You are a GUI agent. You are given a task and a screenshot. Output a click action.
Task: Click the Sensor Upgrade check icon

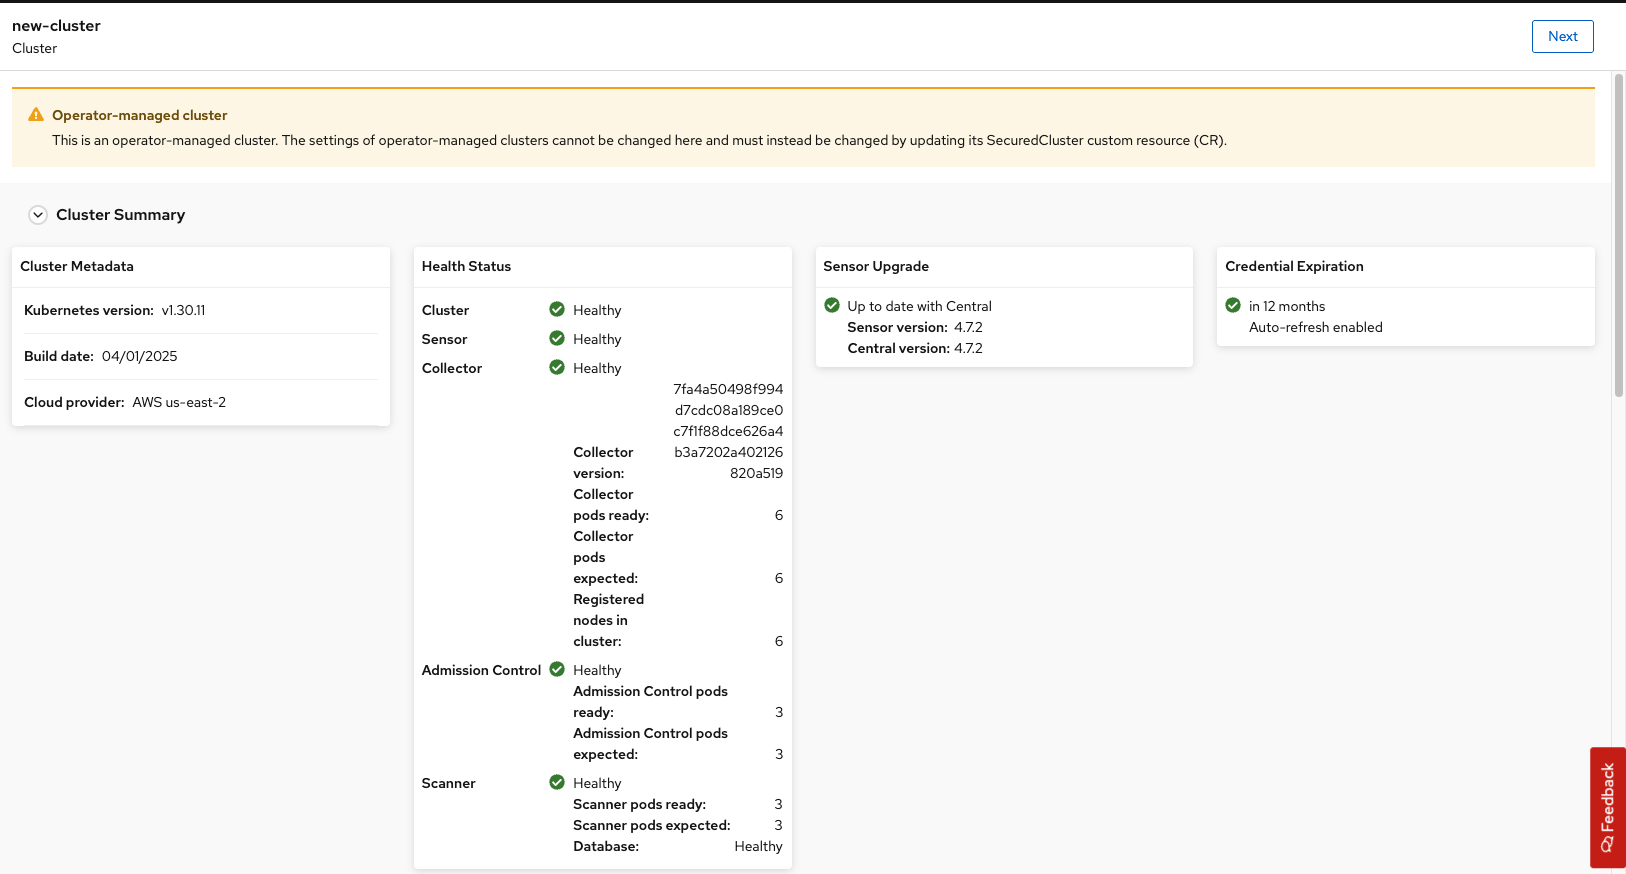[x=832, y=305]
